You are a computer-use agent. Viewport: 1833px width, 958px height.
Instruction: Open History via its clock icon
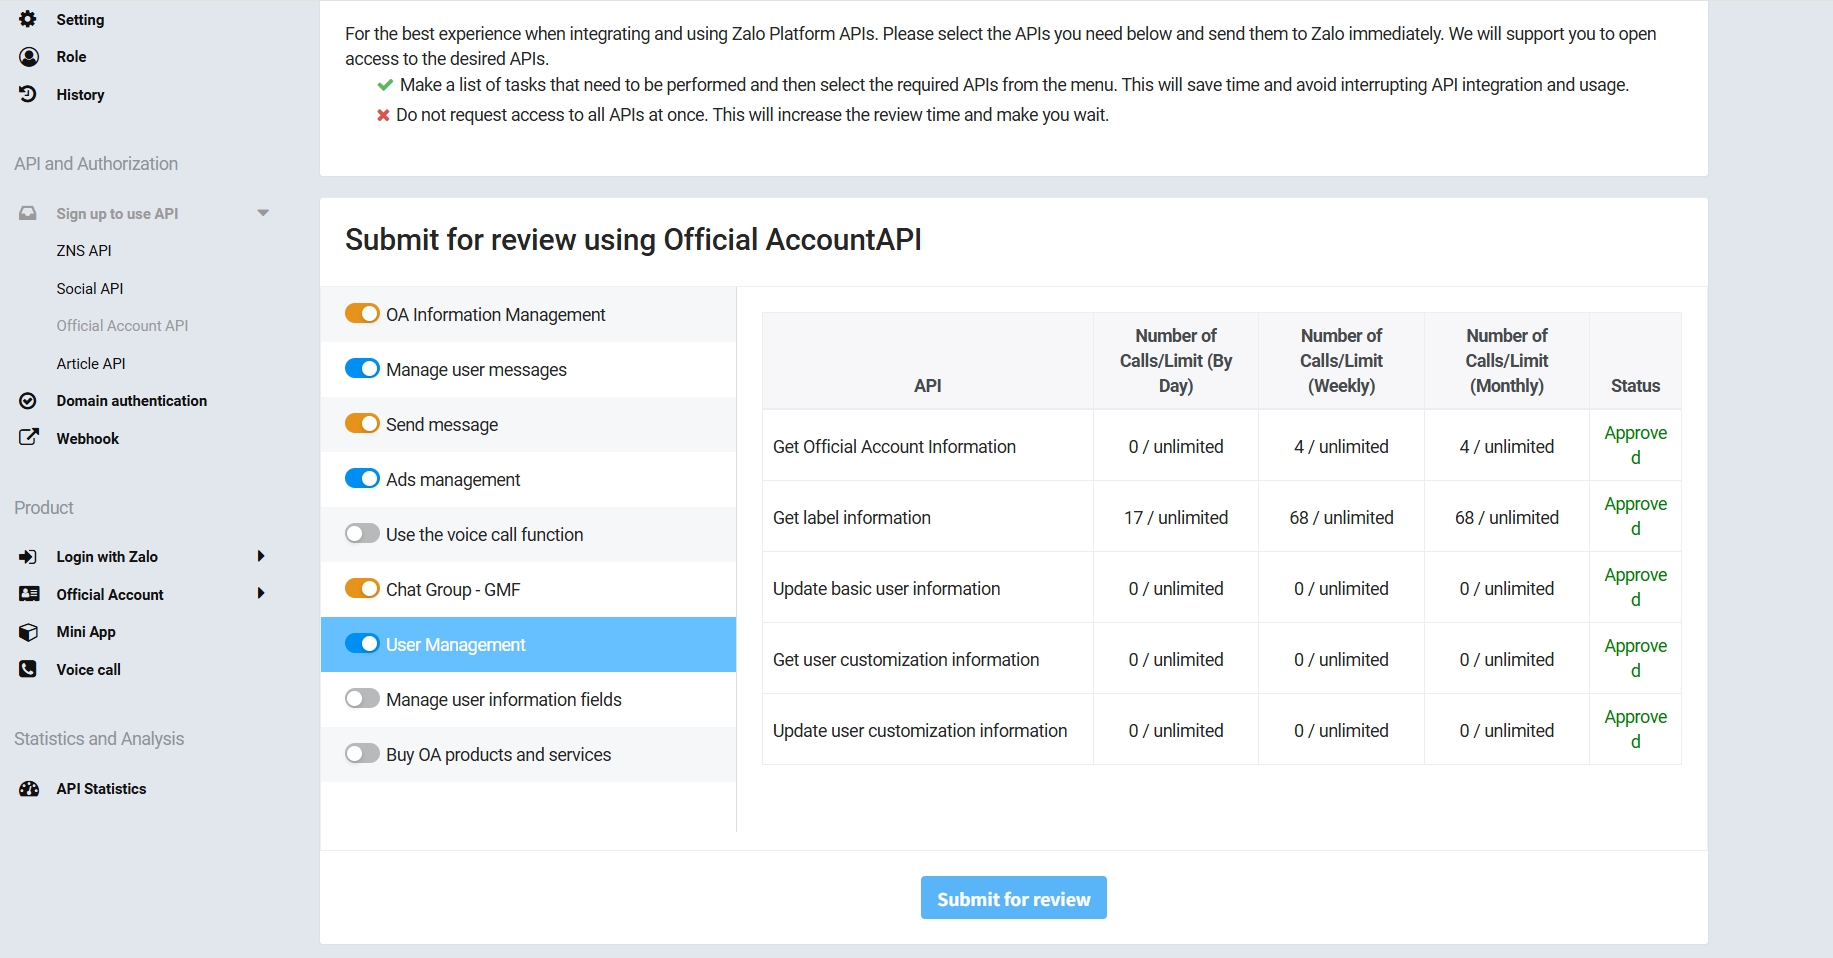[28, 94]
